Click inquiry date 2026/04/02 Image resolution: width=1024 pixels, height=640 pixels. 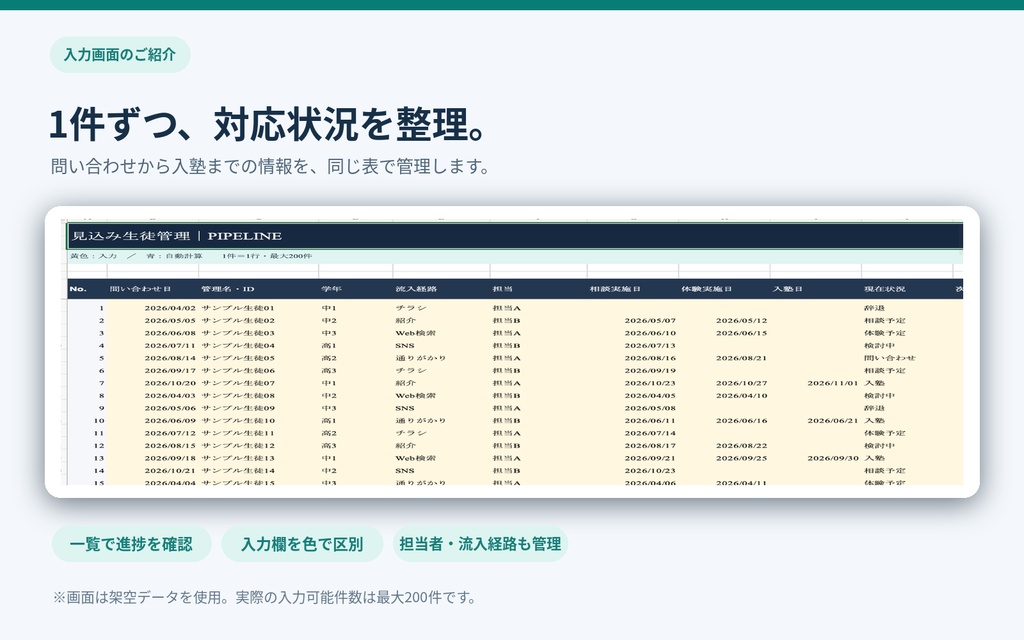click(x=170, y=308)
